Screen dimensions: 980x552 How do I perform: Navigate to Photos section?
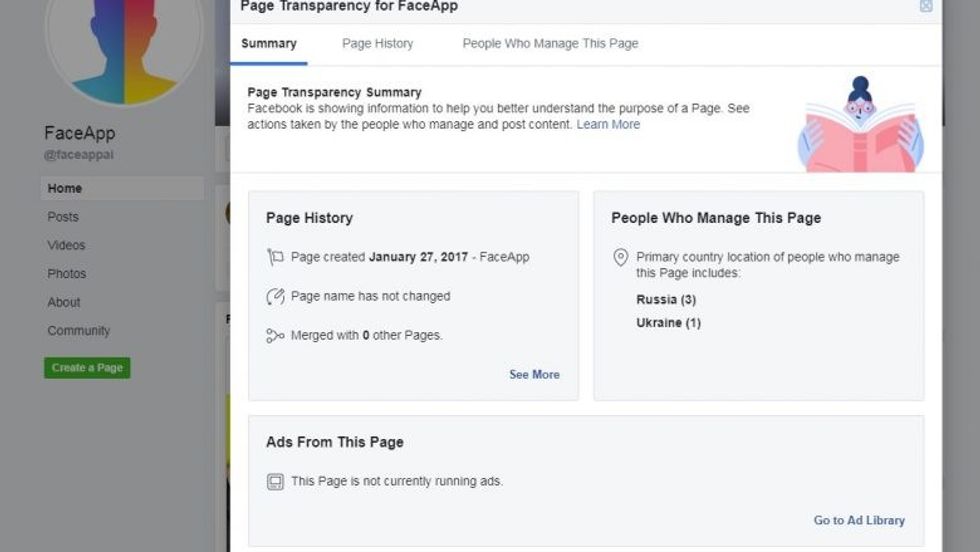[67, 274]
